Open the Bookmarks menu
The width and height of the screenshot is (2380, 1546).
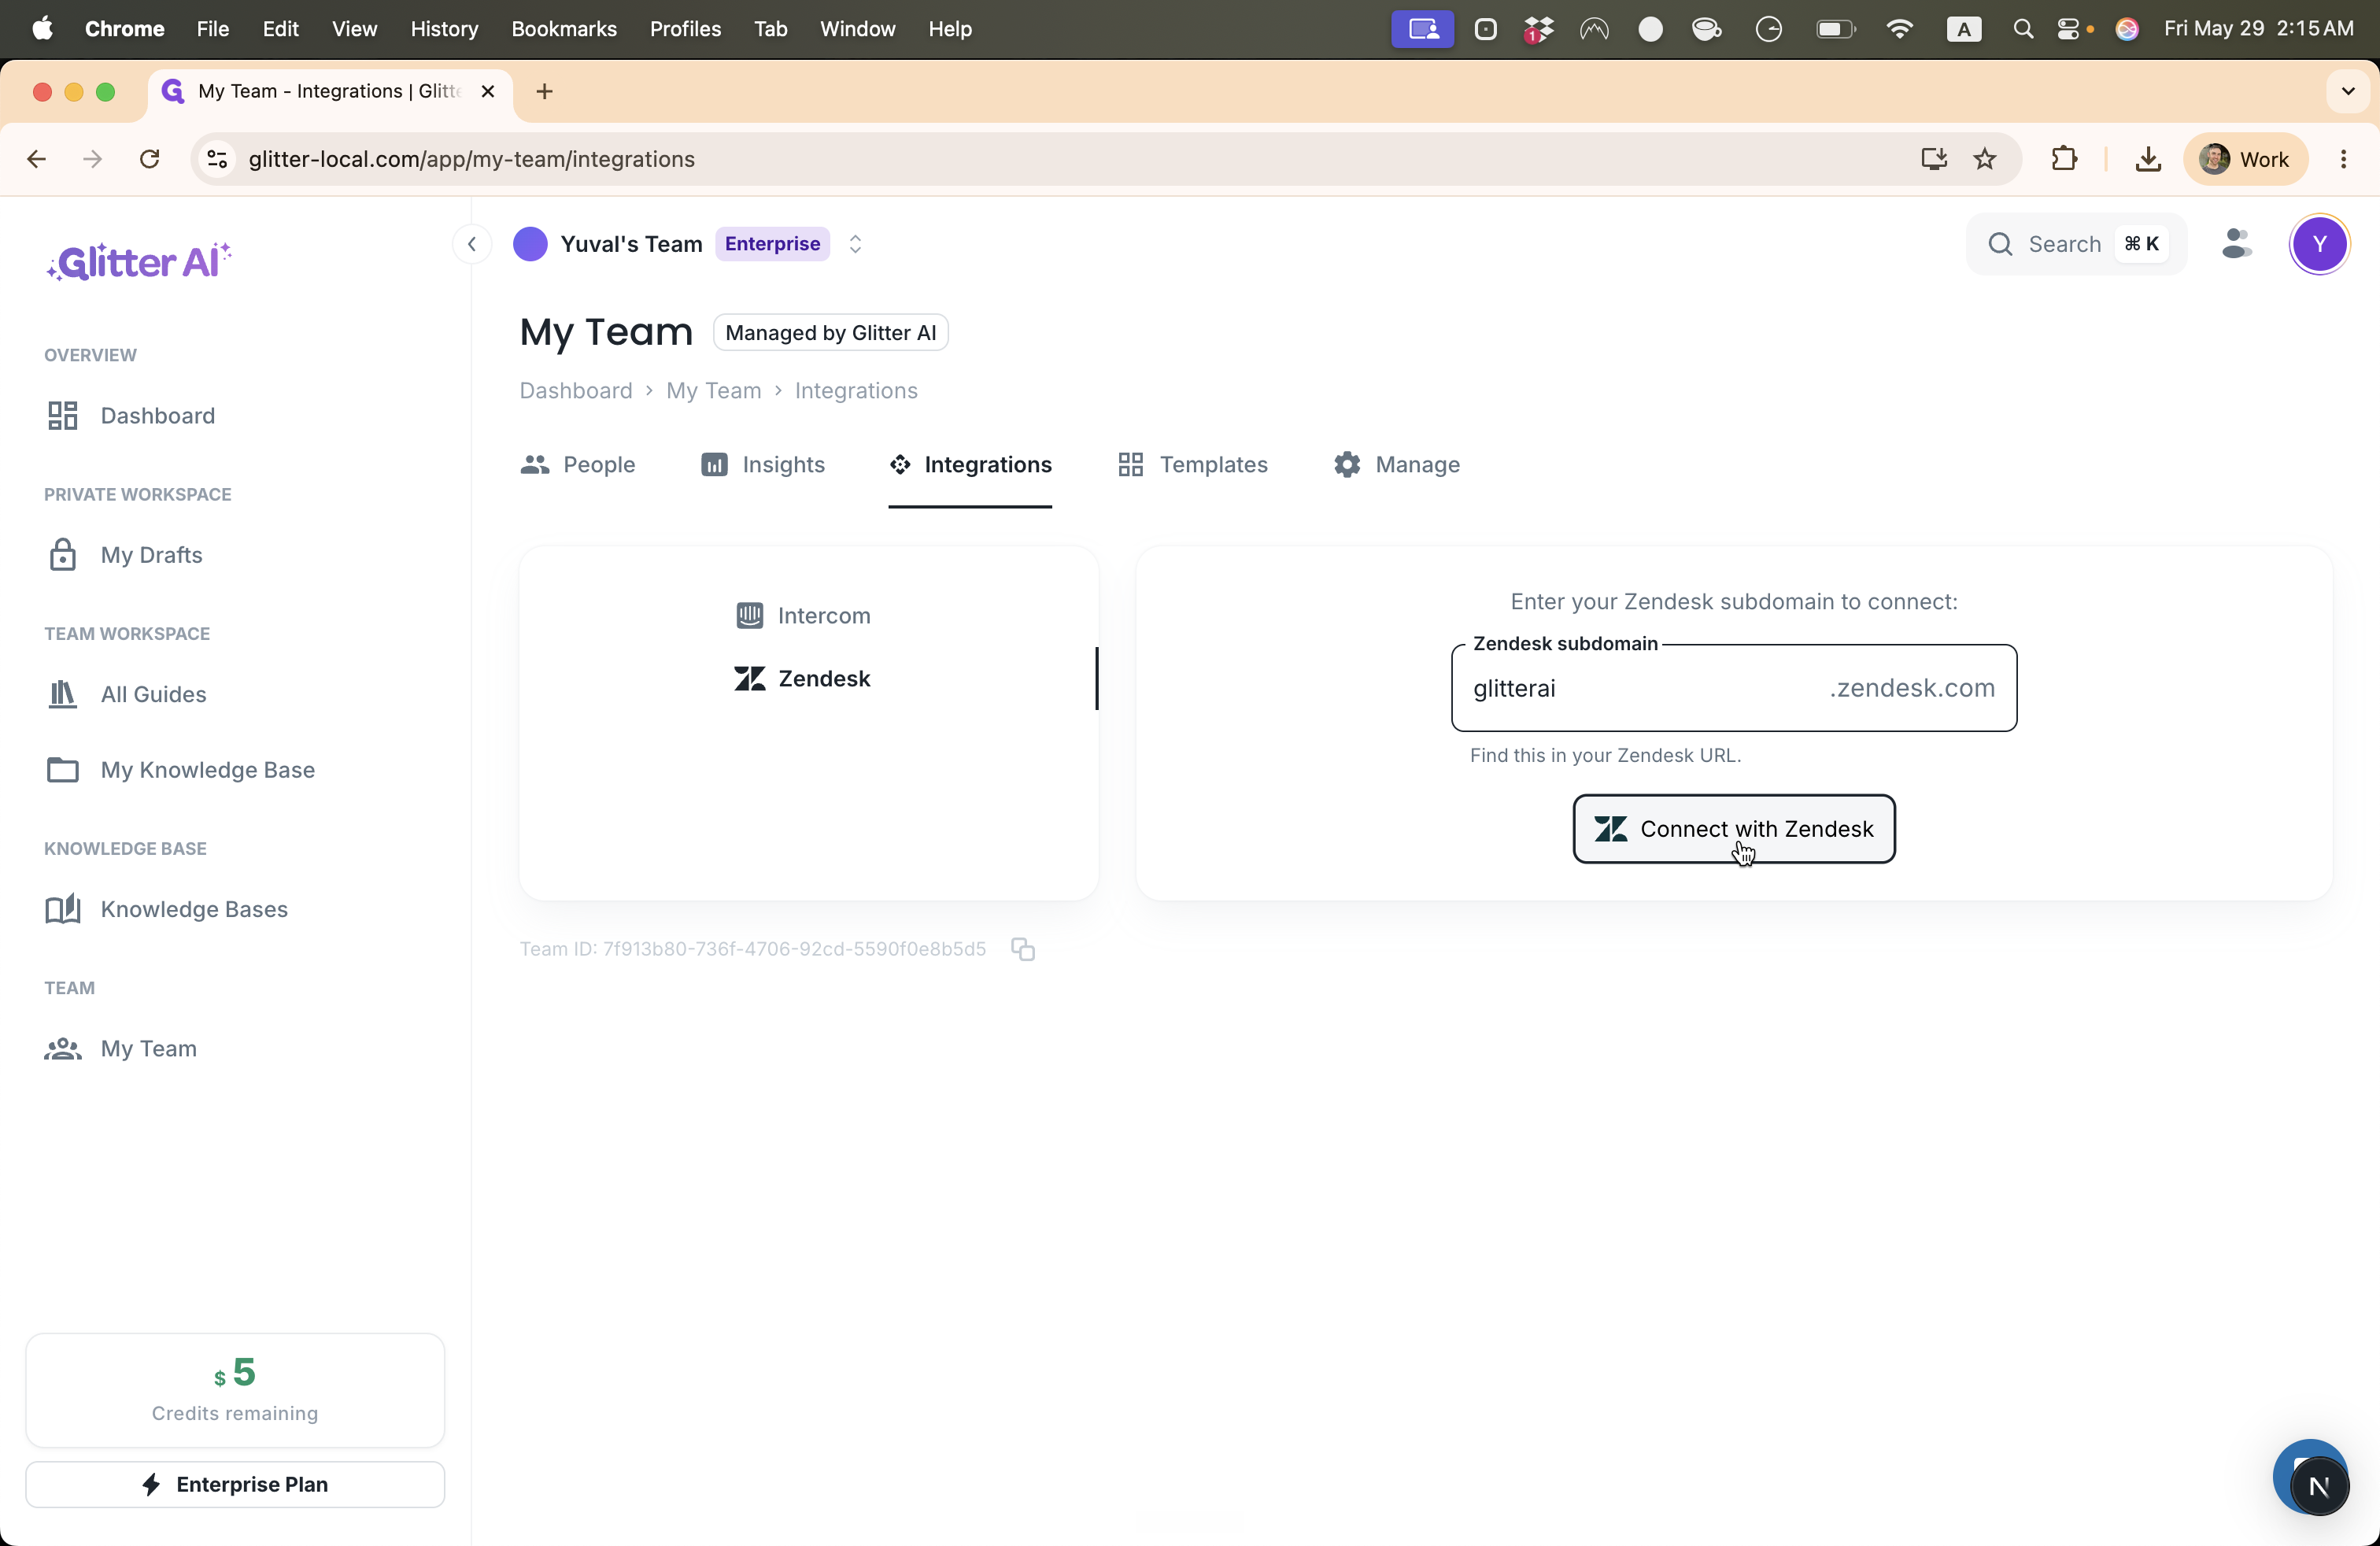(x=564, y=29)
